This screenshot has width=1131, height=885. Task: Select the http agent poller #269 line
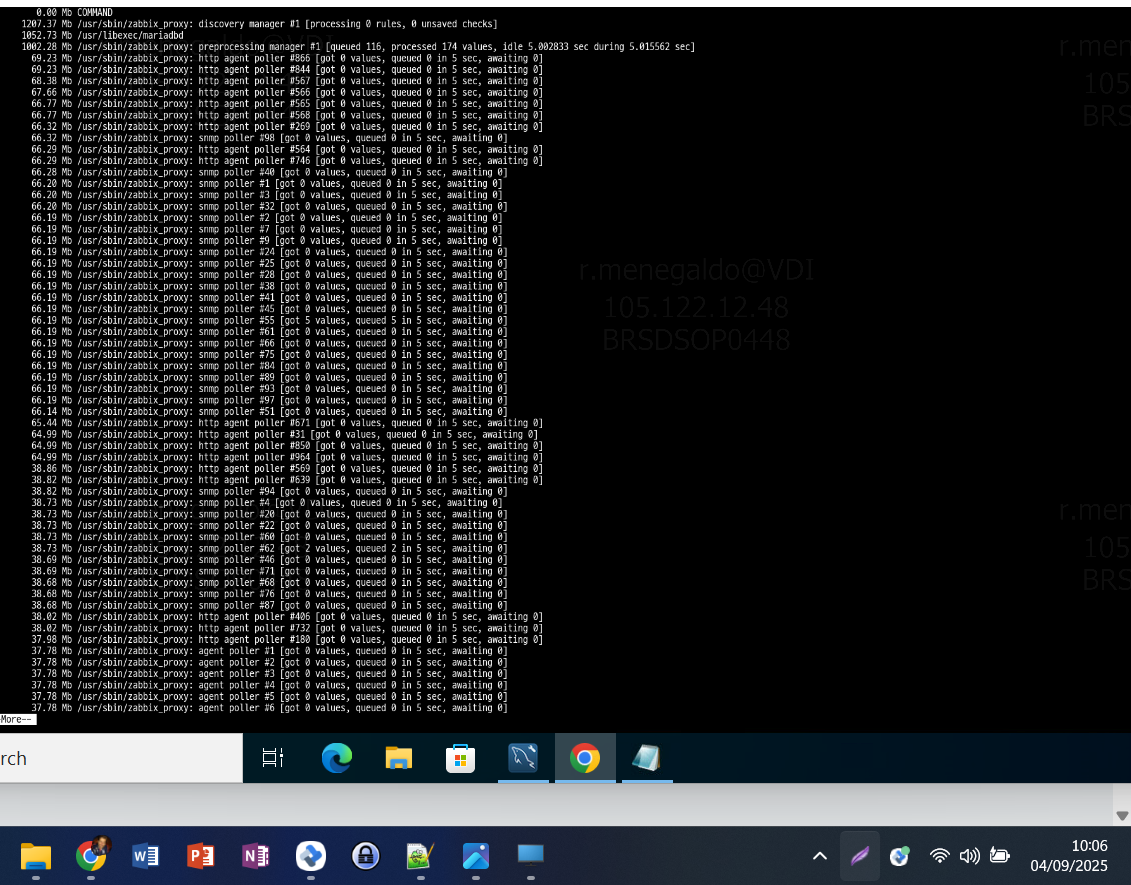(x=287, y=127)
